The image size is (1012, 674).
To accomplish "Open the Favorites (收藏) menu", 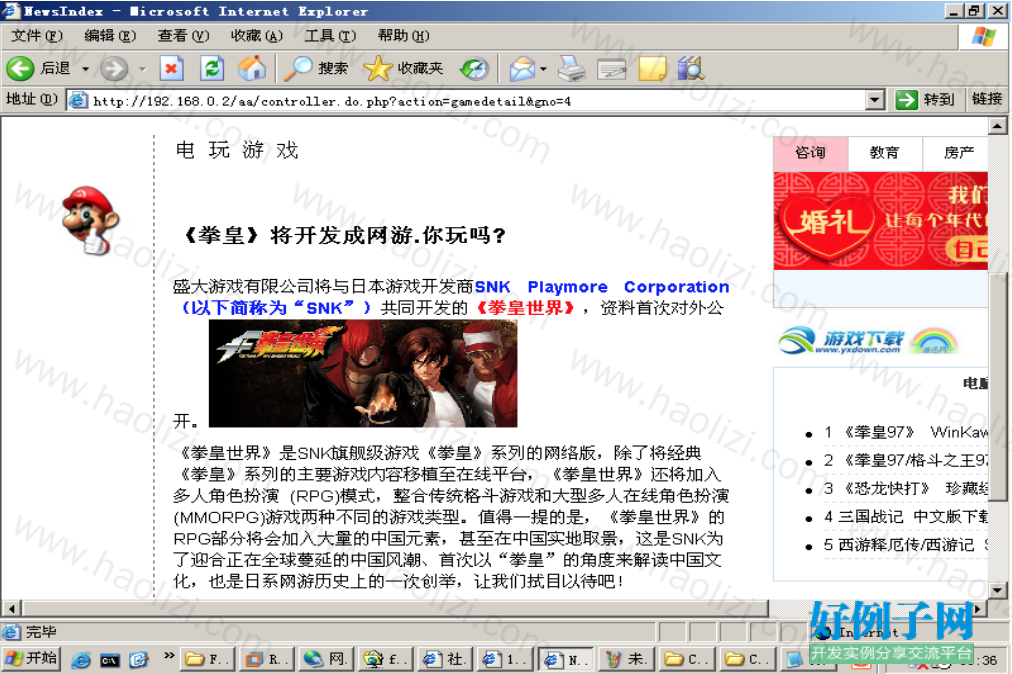I will click(x=257, y=36).
